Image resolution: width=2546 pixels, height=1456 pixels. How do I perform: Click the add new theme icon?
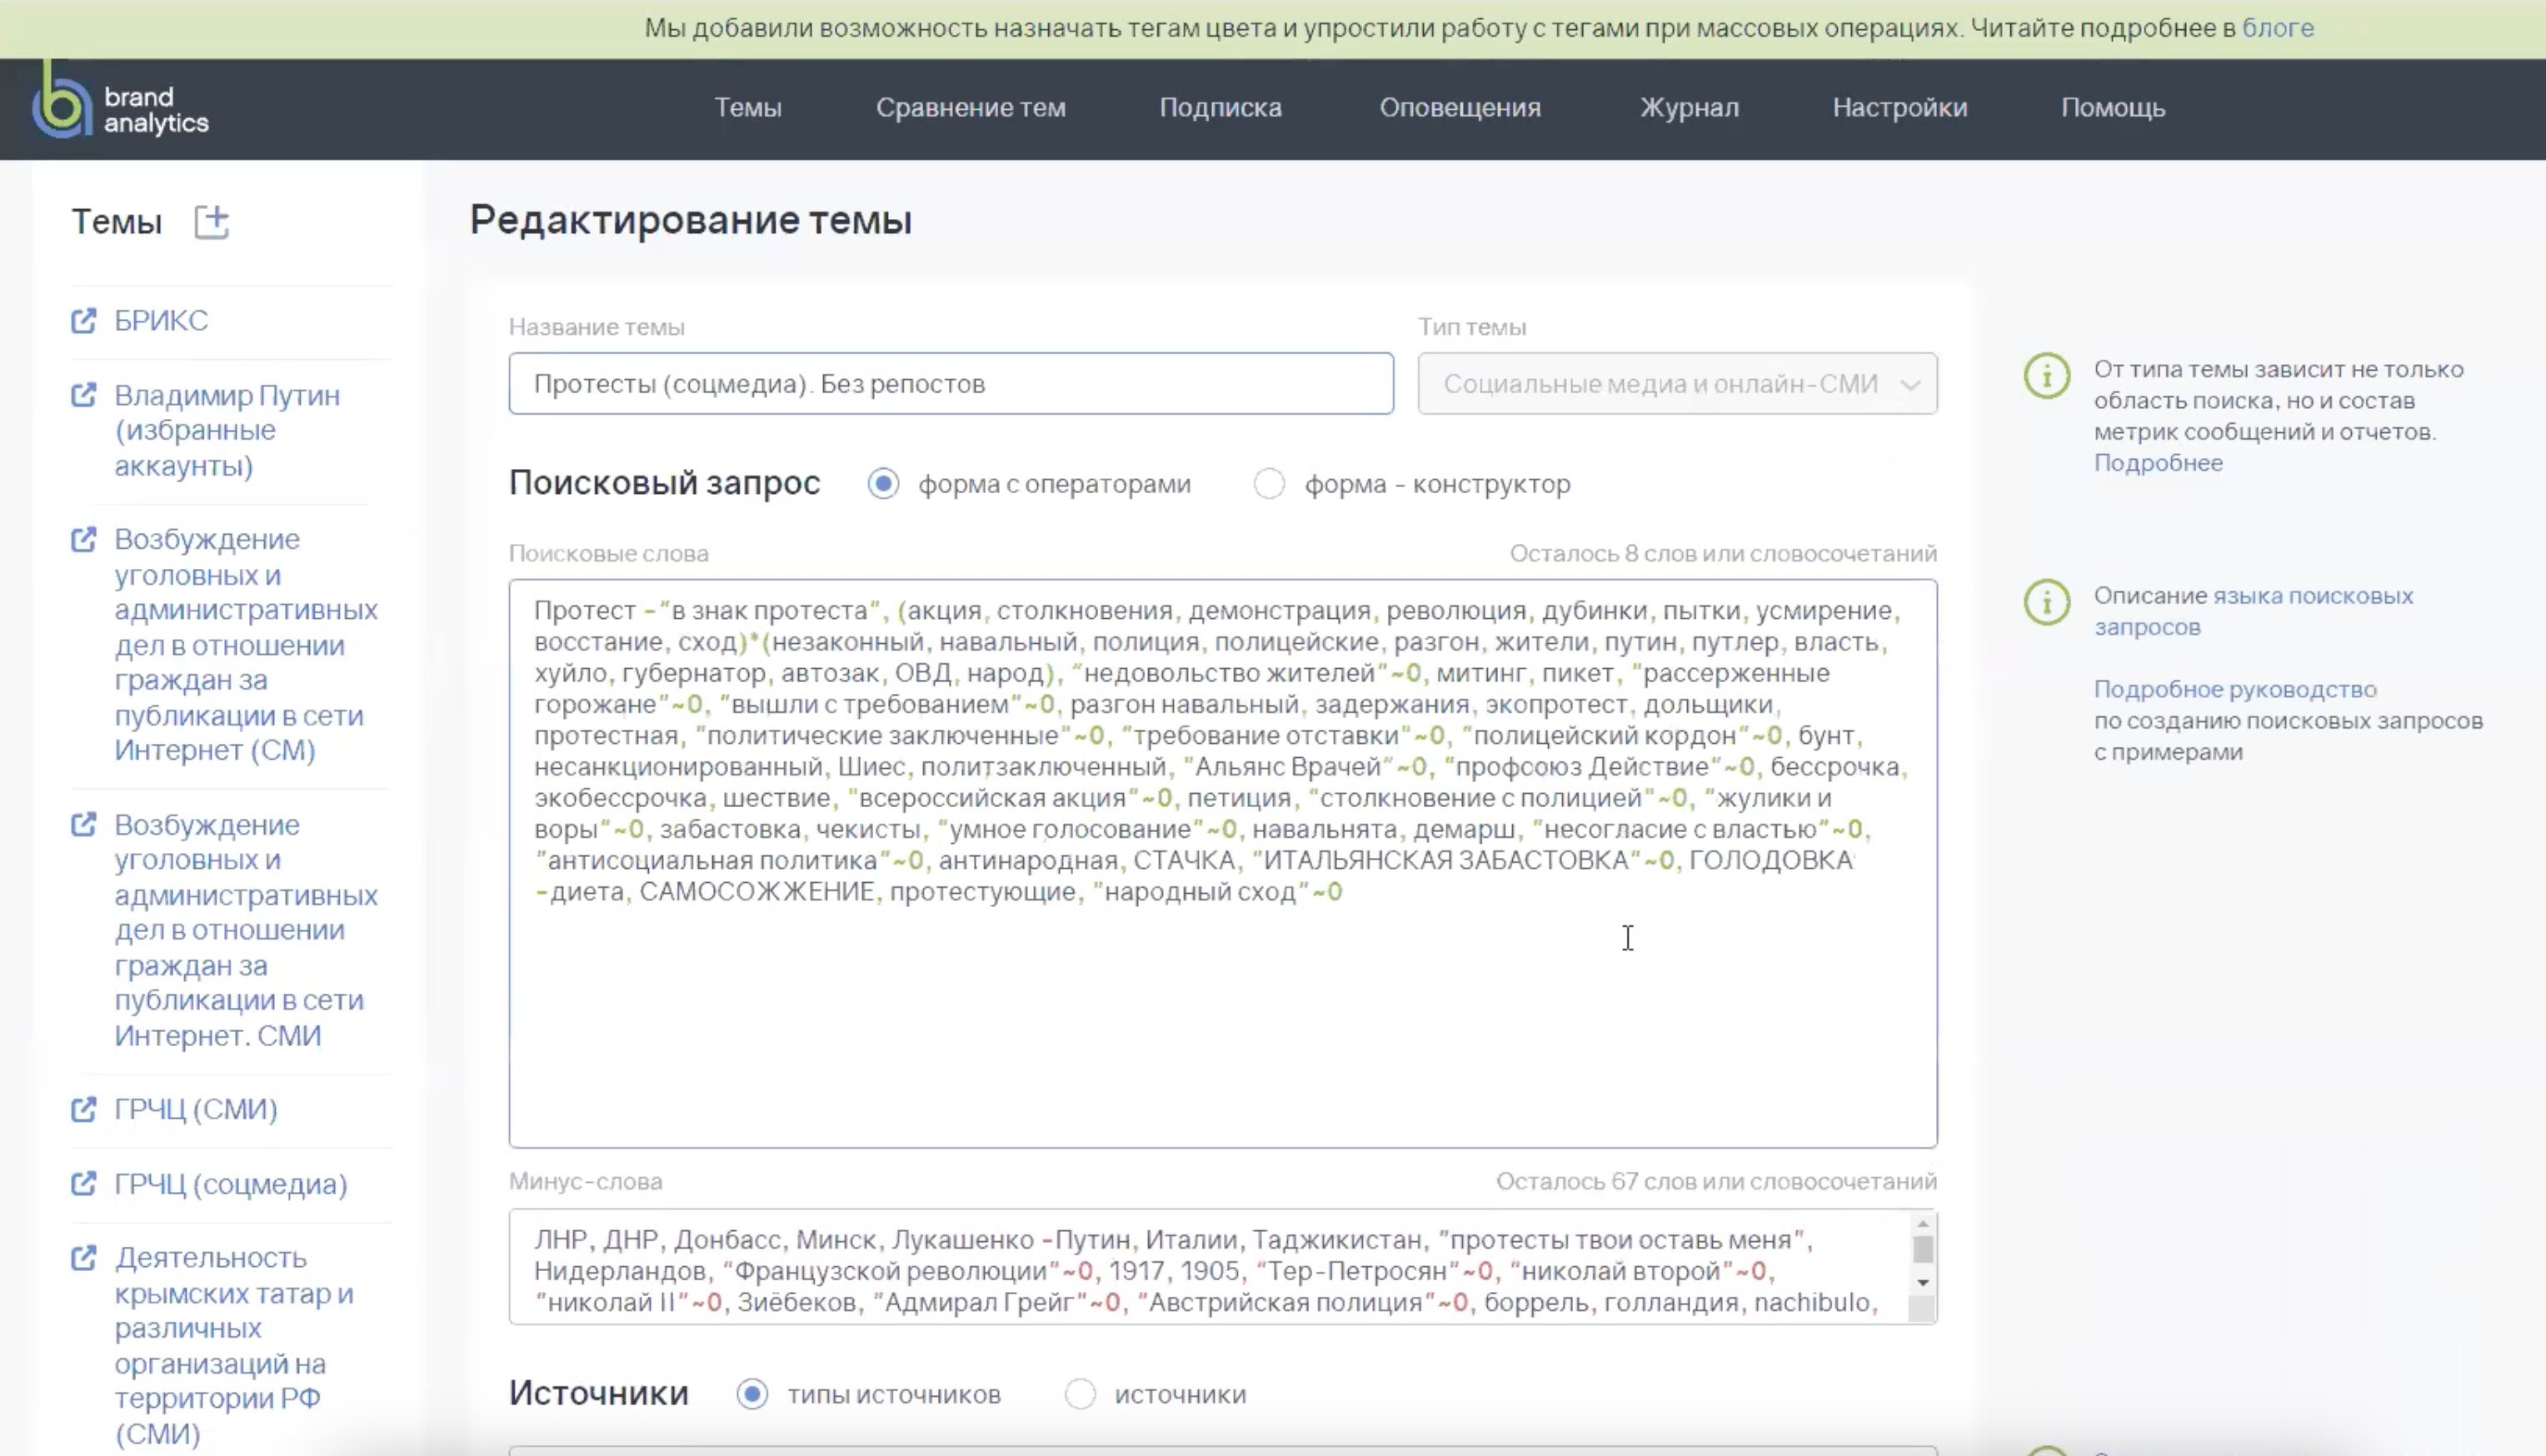(x=211, y=221)
